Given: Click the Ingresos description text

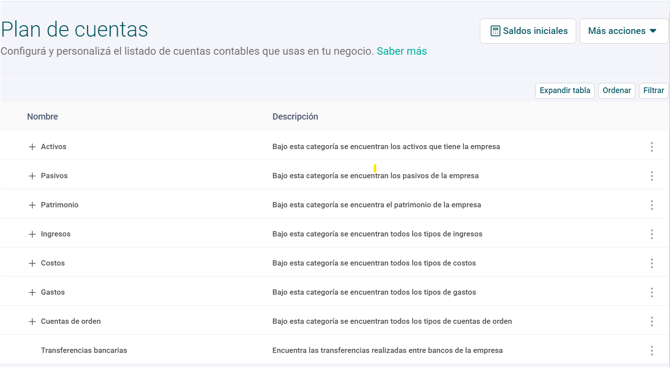Looking at the screenshot, I should click(377, 234).
